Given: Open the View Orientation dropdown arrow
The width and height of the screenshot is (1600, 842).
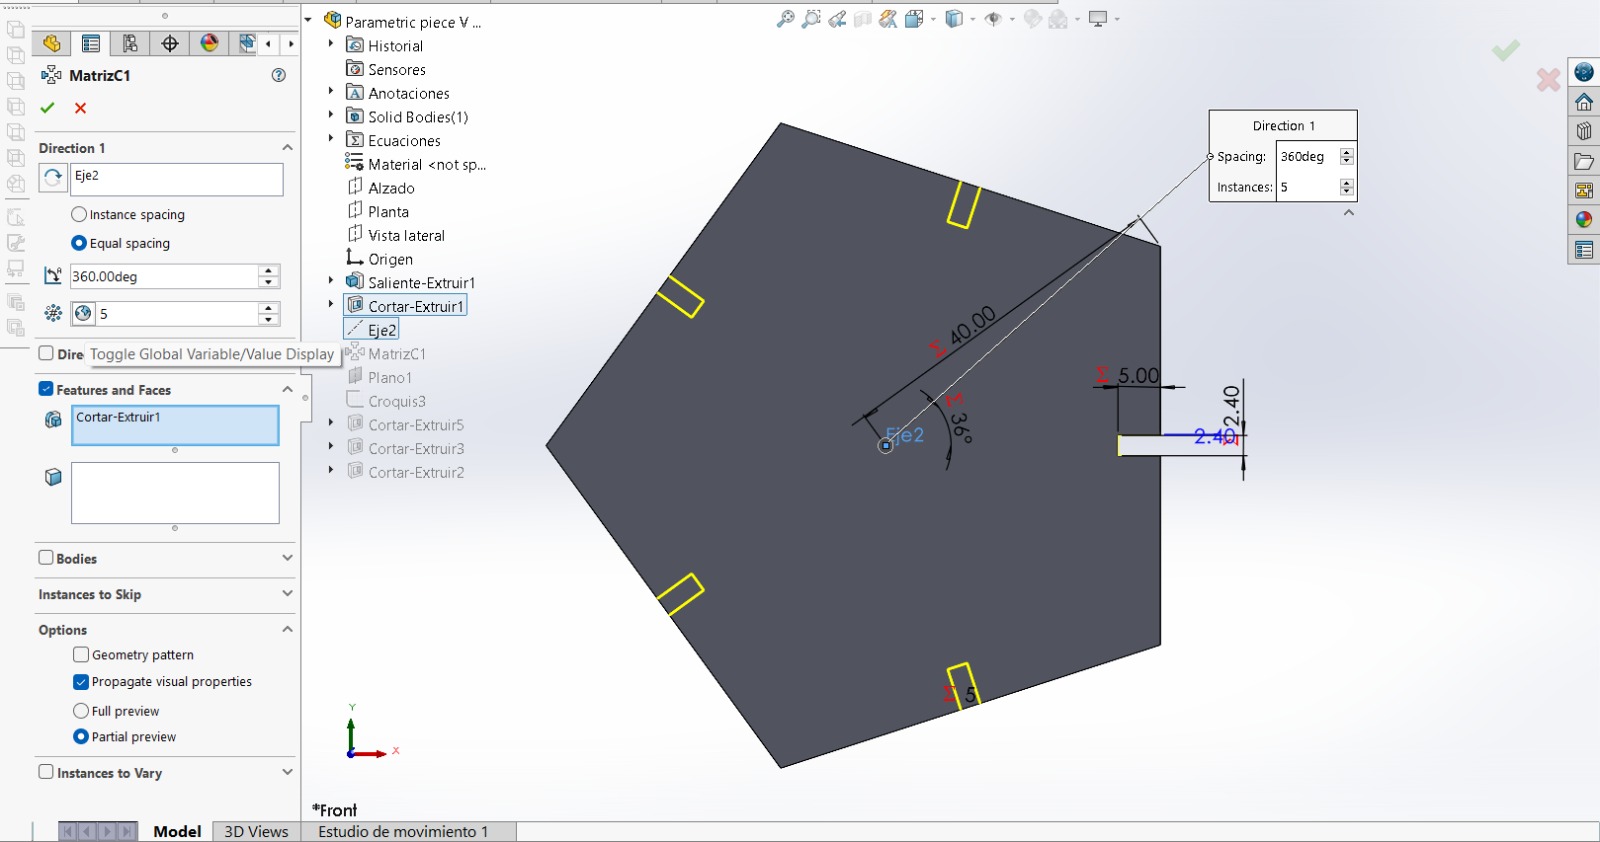Looking at the screenshot, I should (x=933, y=19).
